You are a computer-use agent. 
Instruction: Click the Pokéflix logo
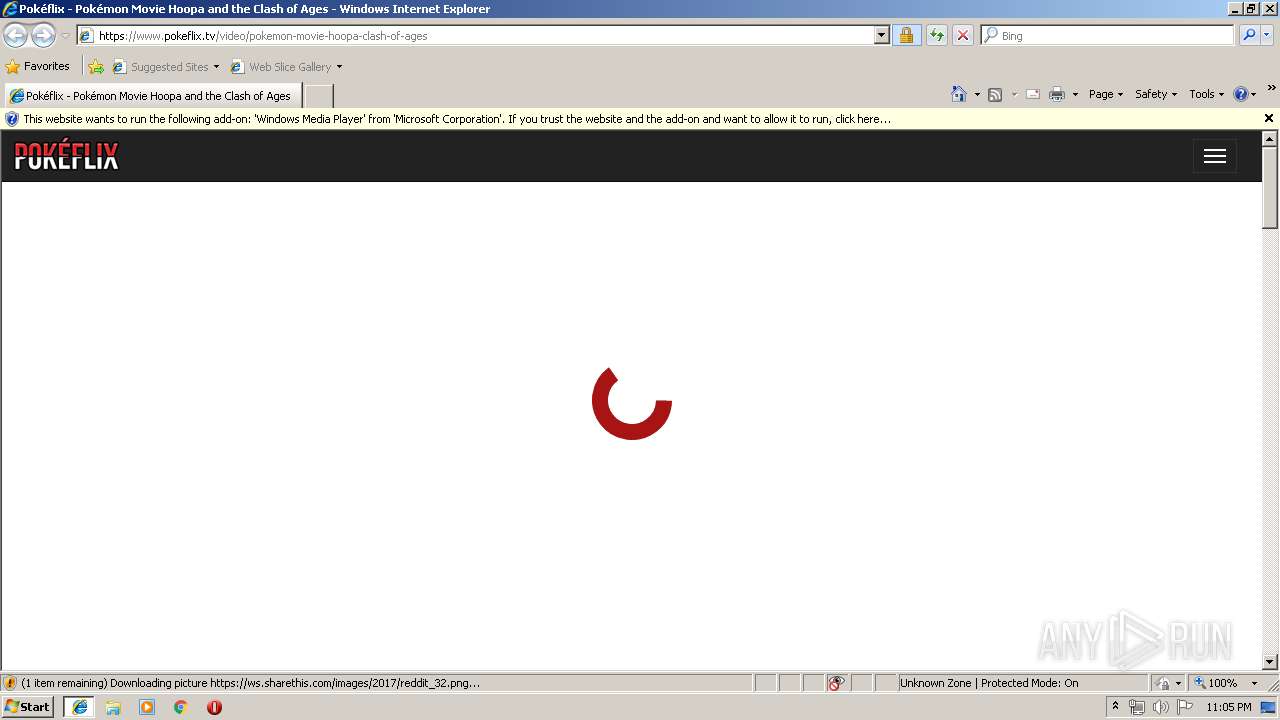66,156
